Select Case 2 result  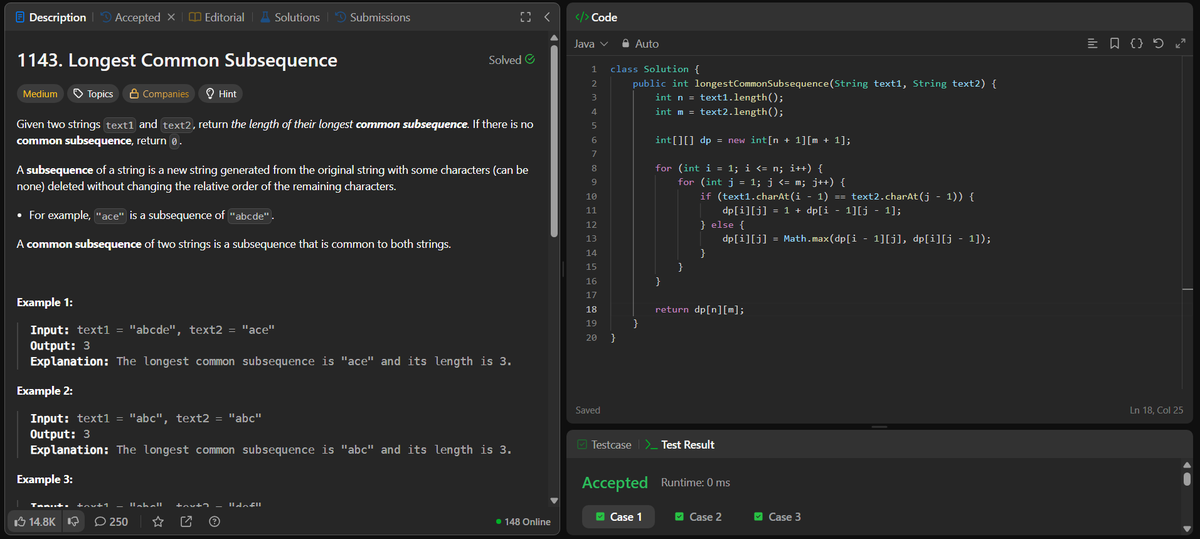point(698,517)
